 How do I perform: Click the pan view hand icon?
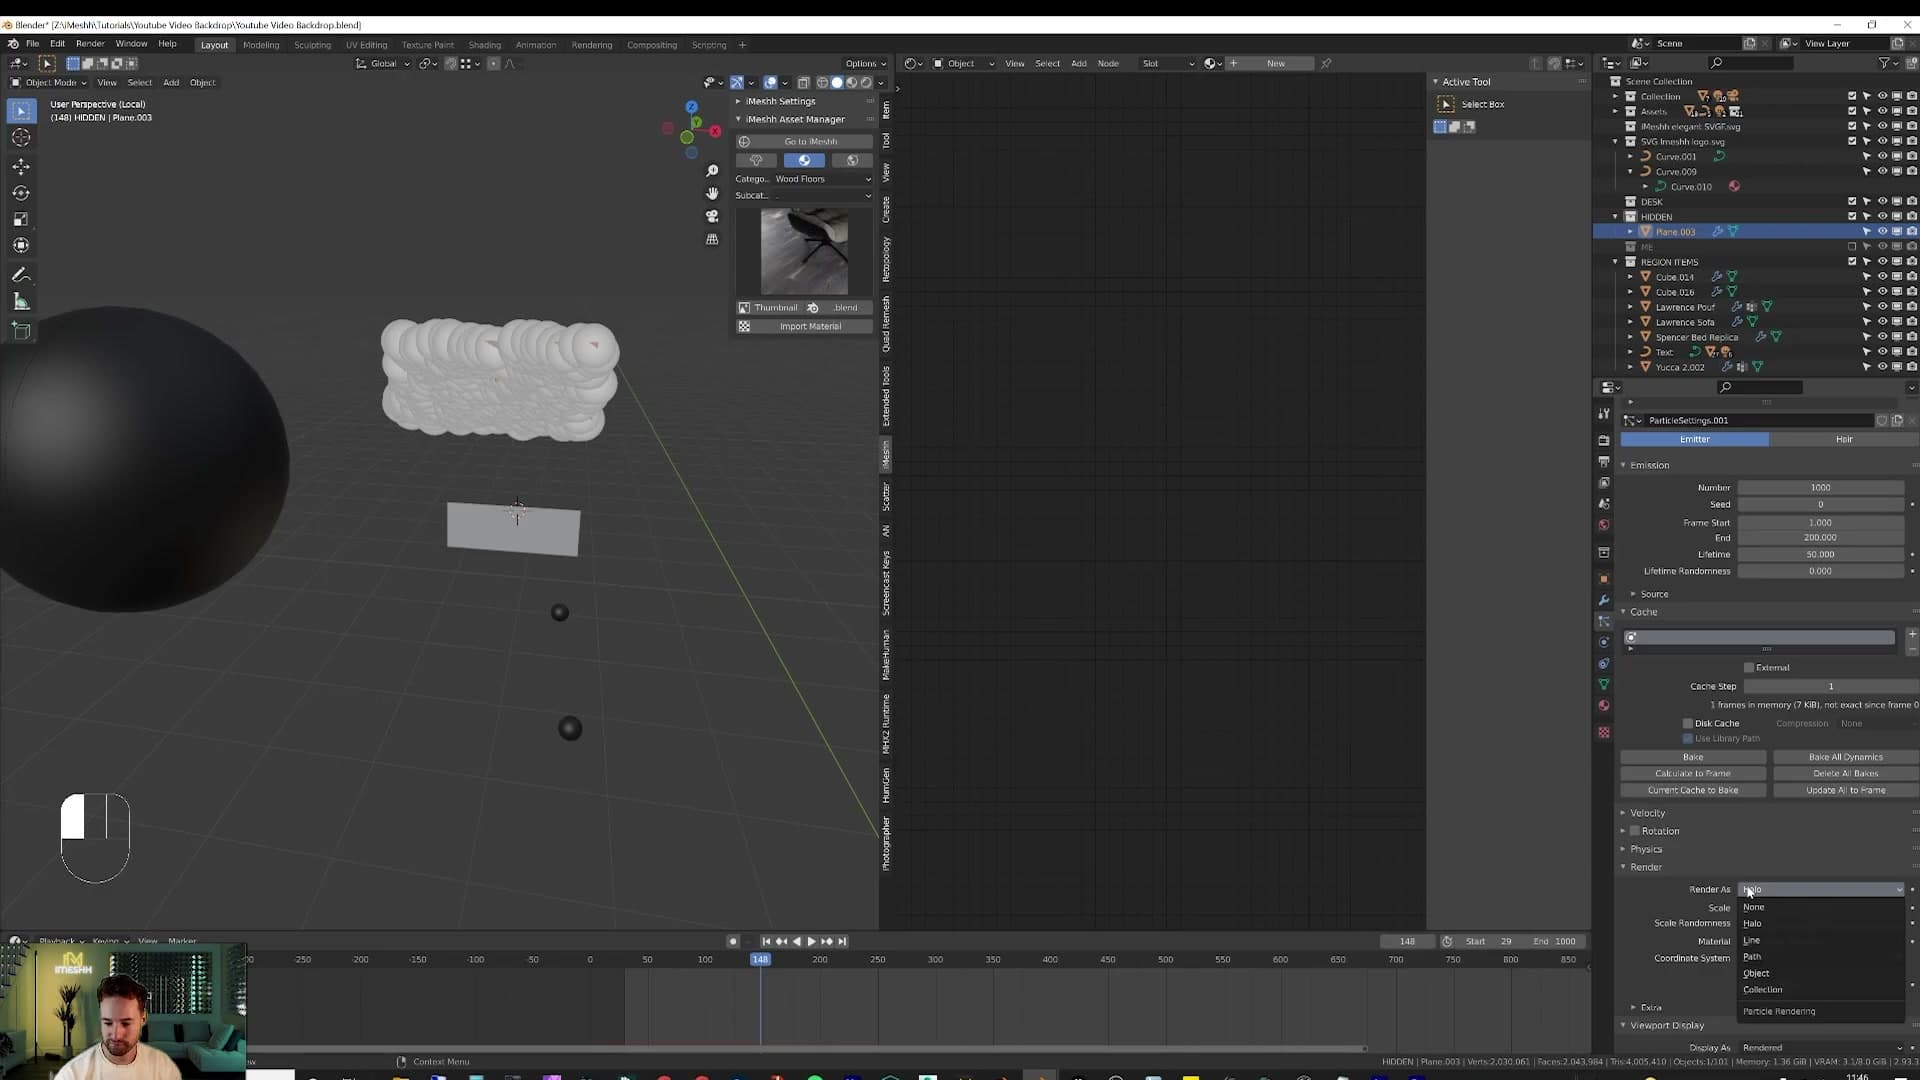click(x=712, y=193)
